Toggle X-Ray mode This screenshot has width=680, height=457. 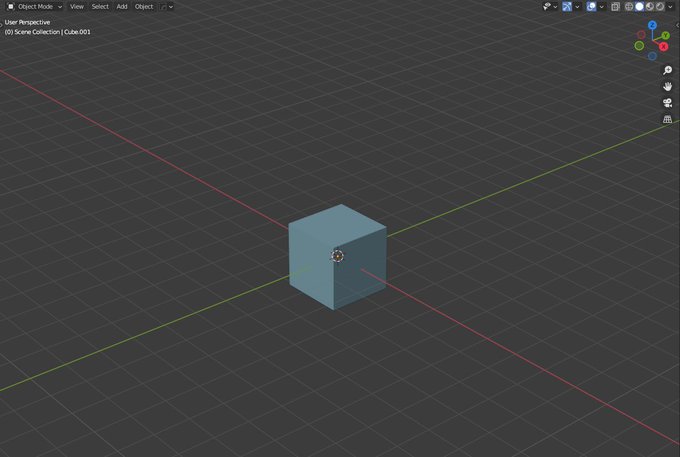[x=615, y=7]
